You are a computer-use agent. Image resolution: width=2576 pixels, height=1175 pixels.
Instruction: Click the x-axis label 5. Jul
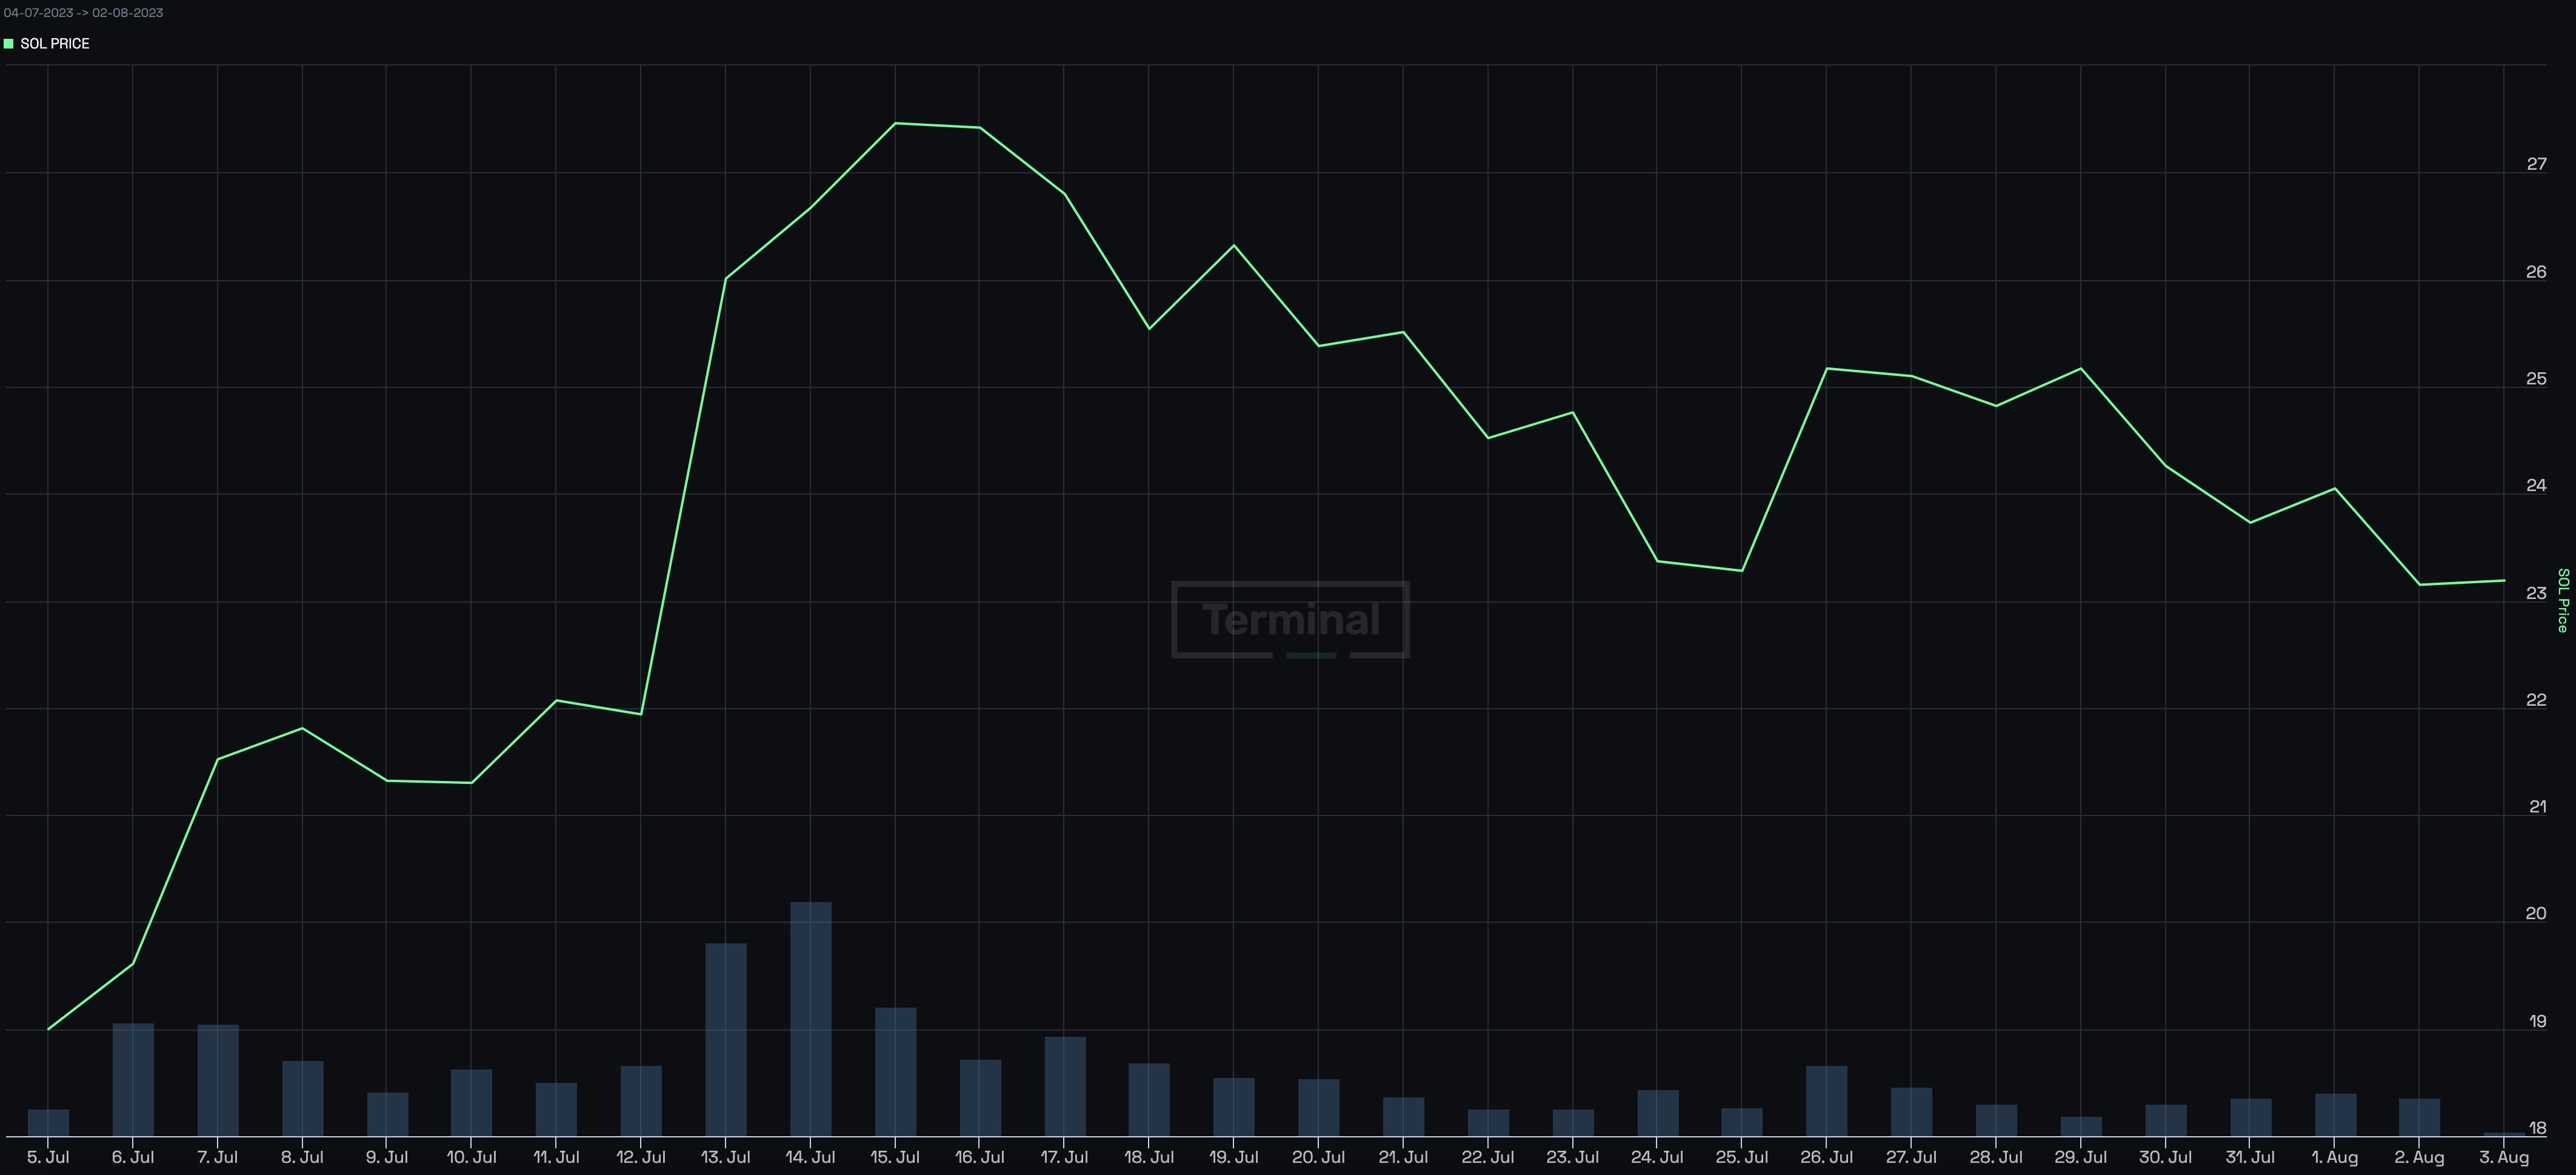48,1157
